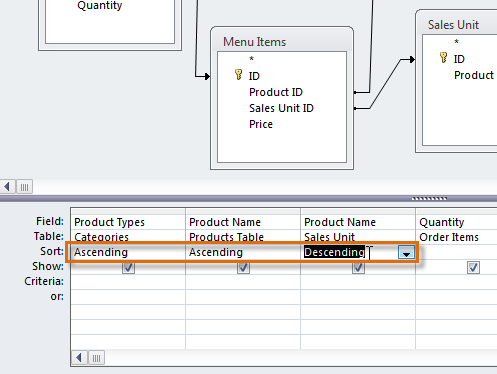This screenshot has height=374, width=497.
Task: Click the Ascending sort cell for Products Table
Action: point(243,252)
